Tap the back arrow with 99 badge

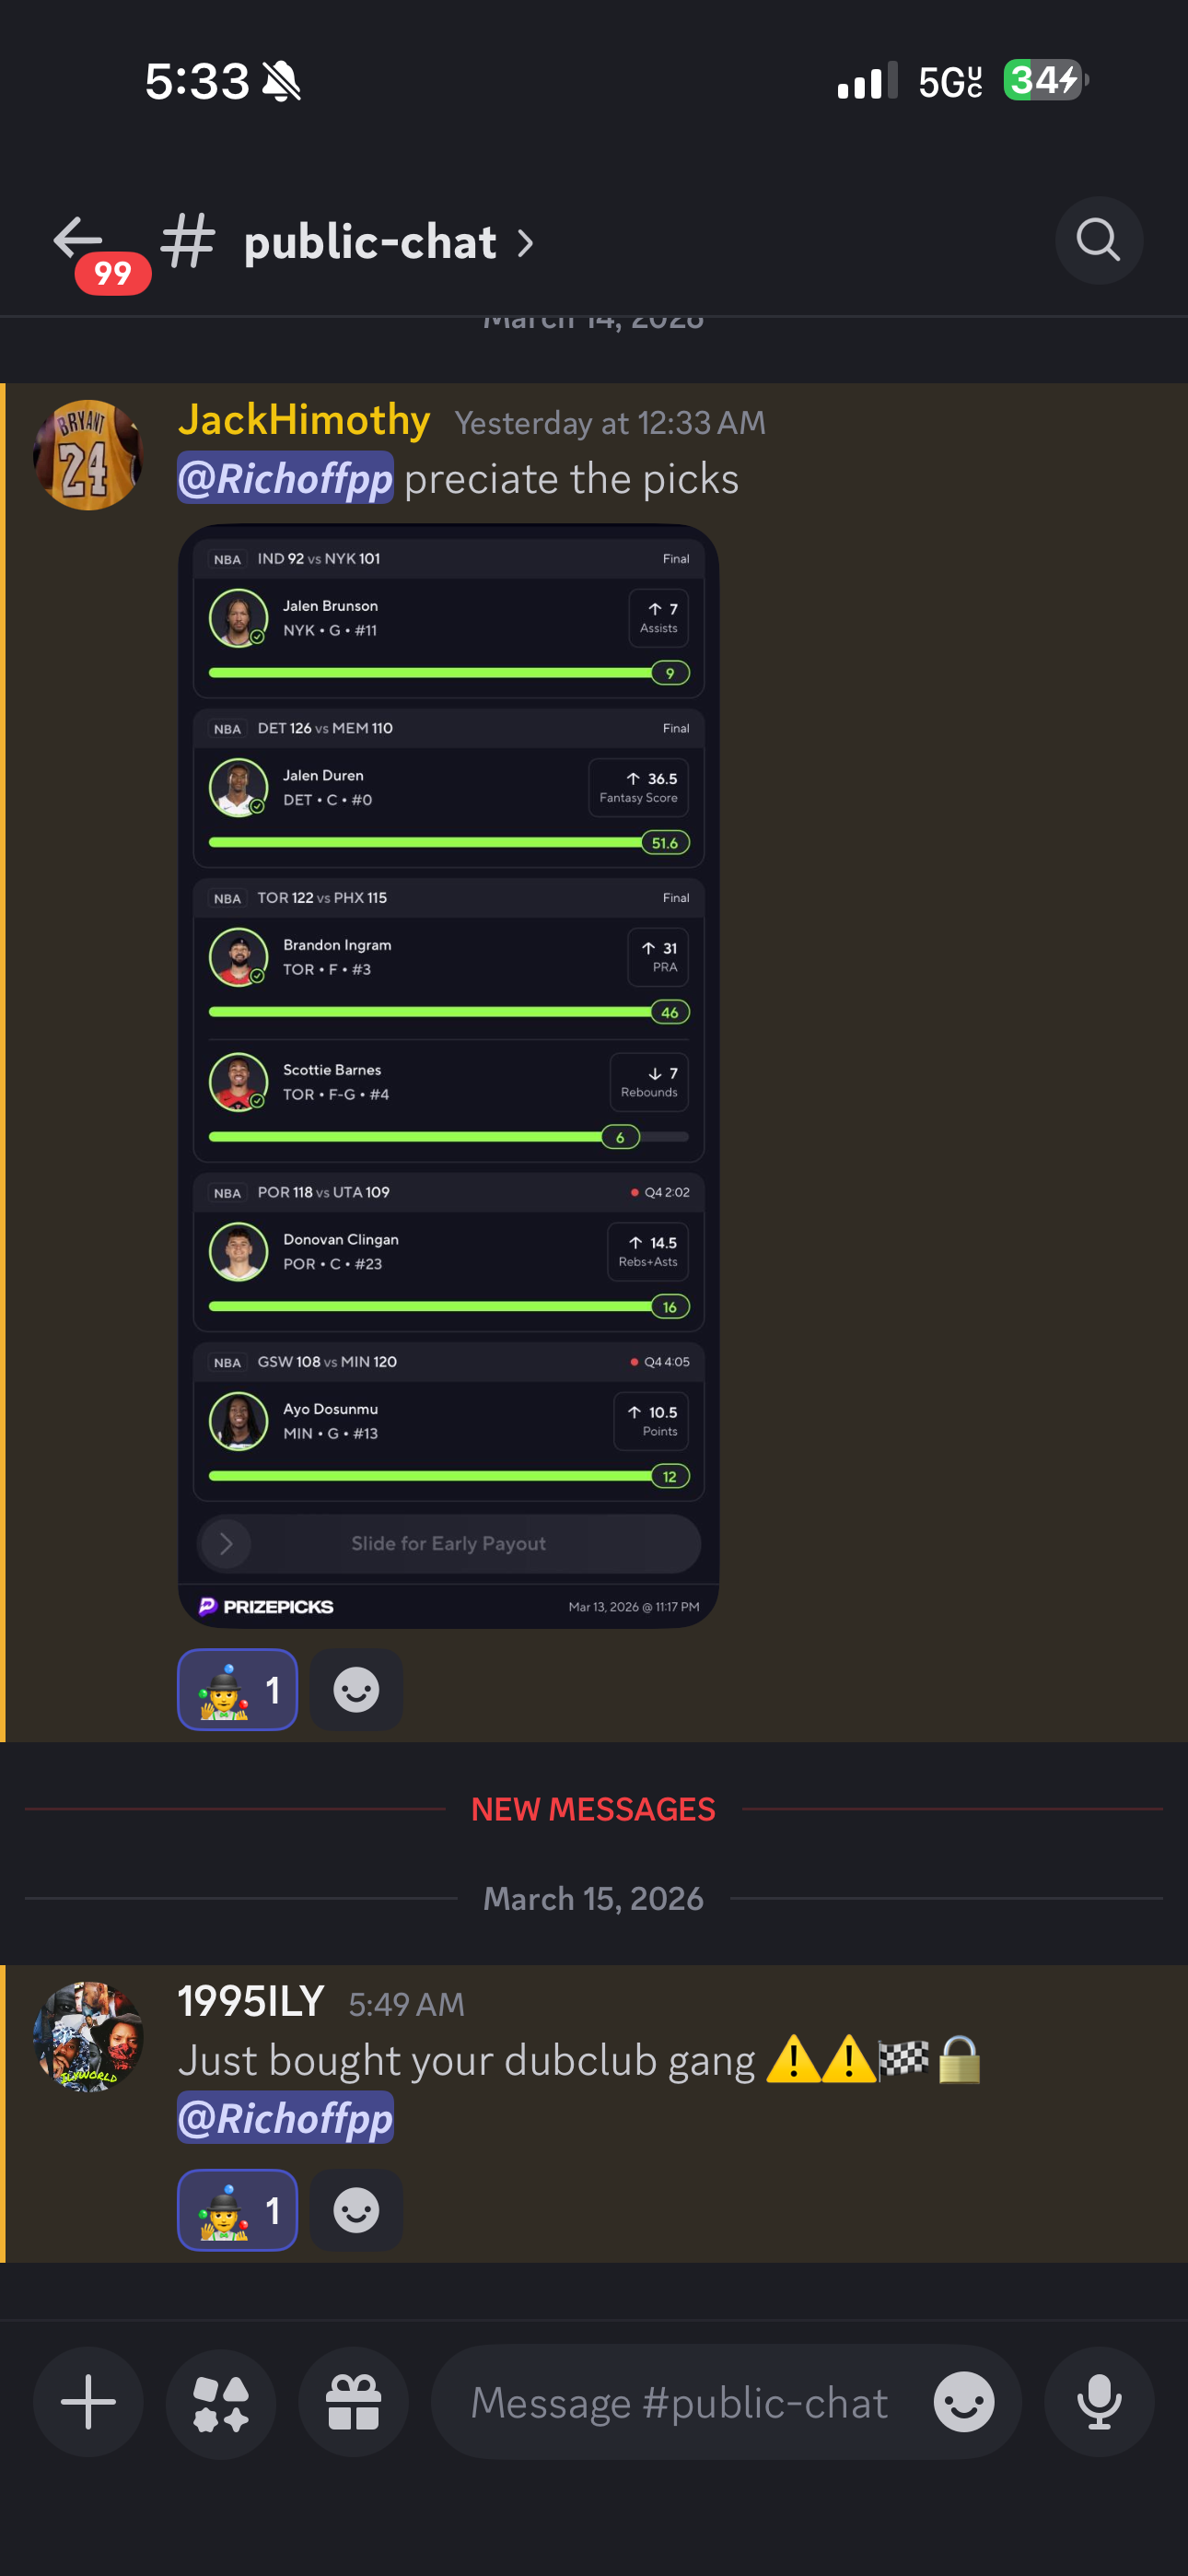click(x=90, y=248)
